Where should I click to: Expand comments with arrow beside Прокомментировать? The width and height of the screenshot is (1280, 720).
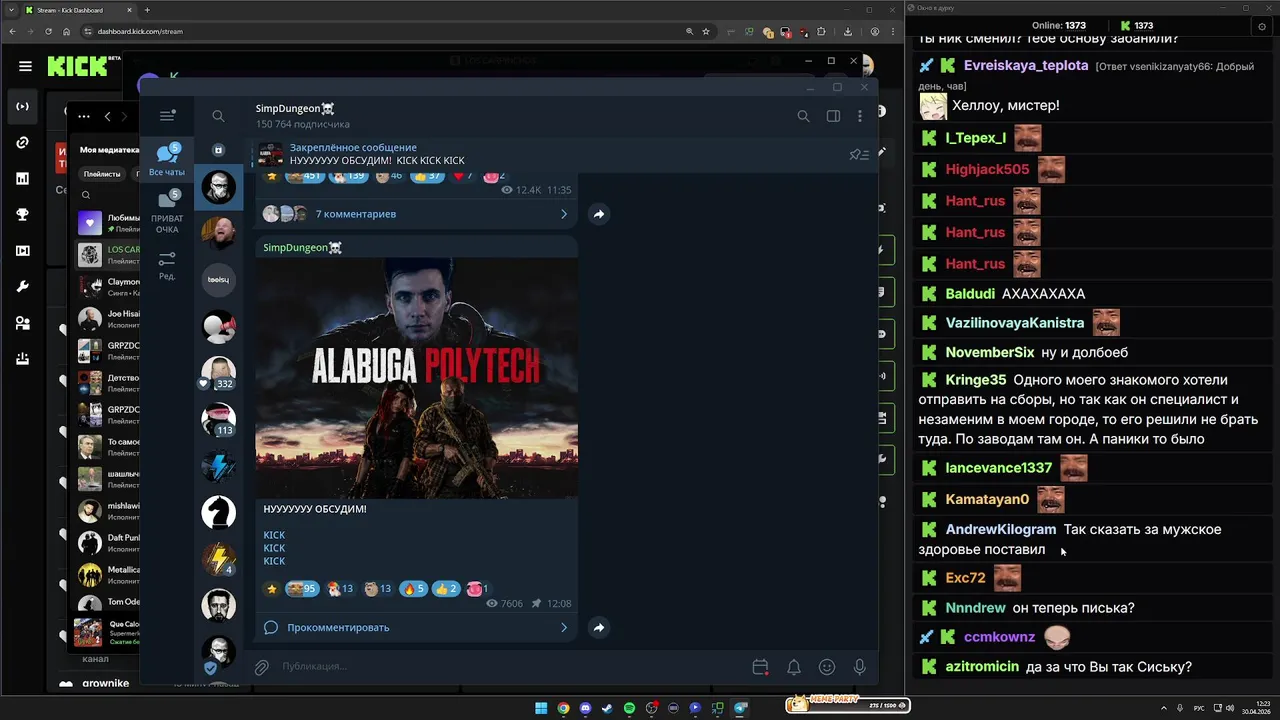(x=563, y=628)
